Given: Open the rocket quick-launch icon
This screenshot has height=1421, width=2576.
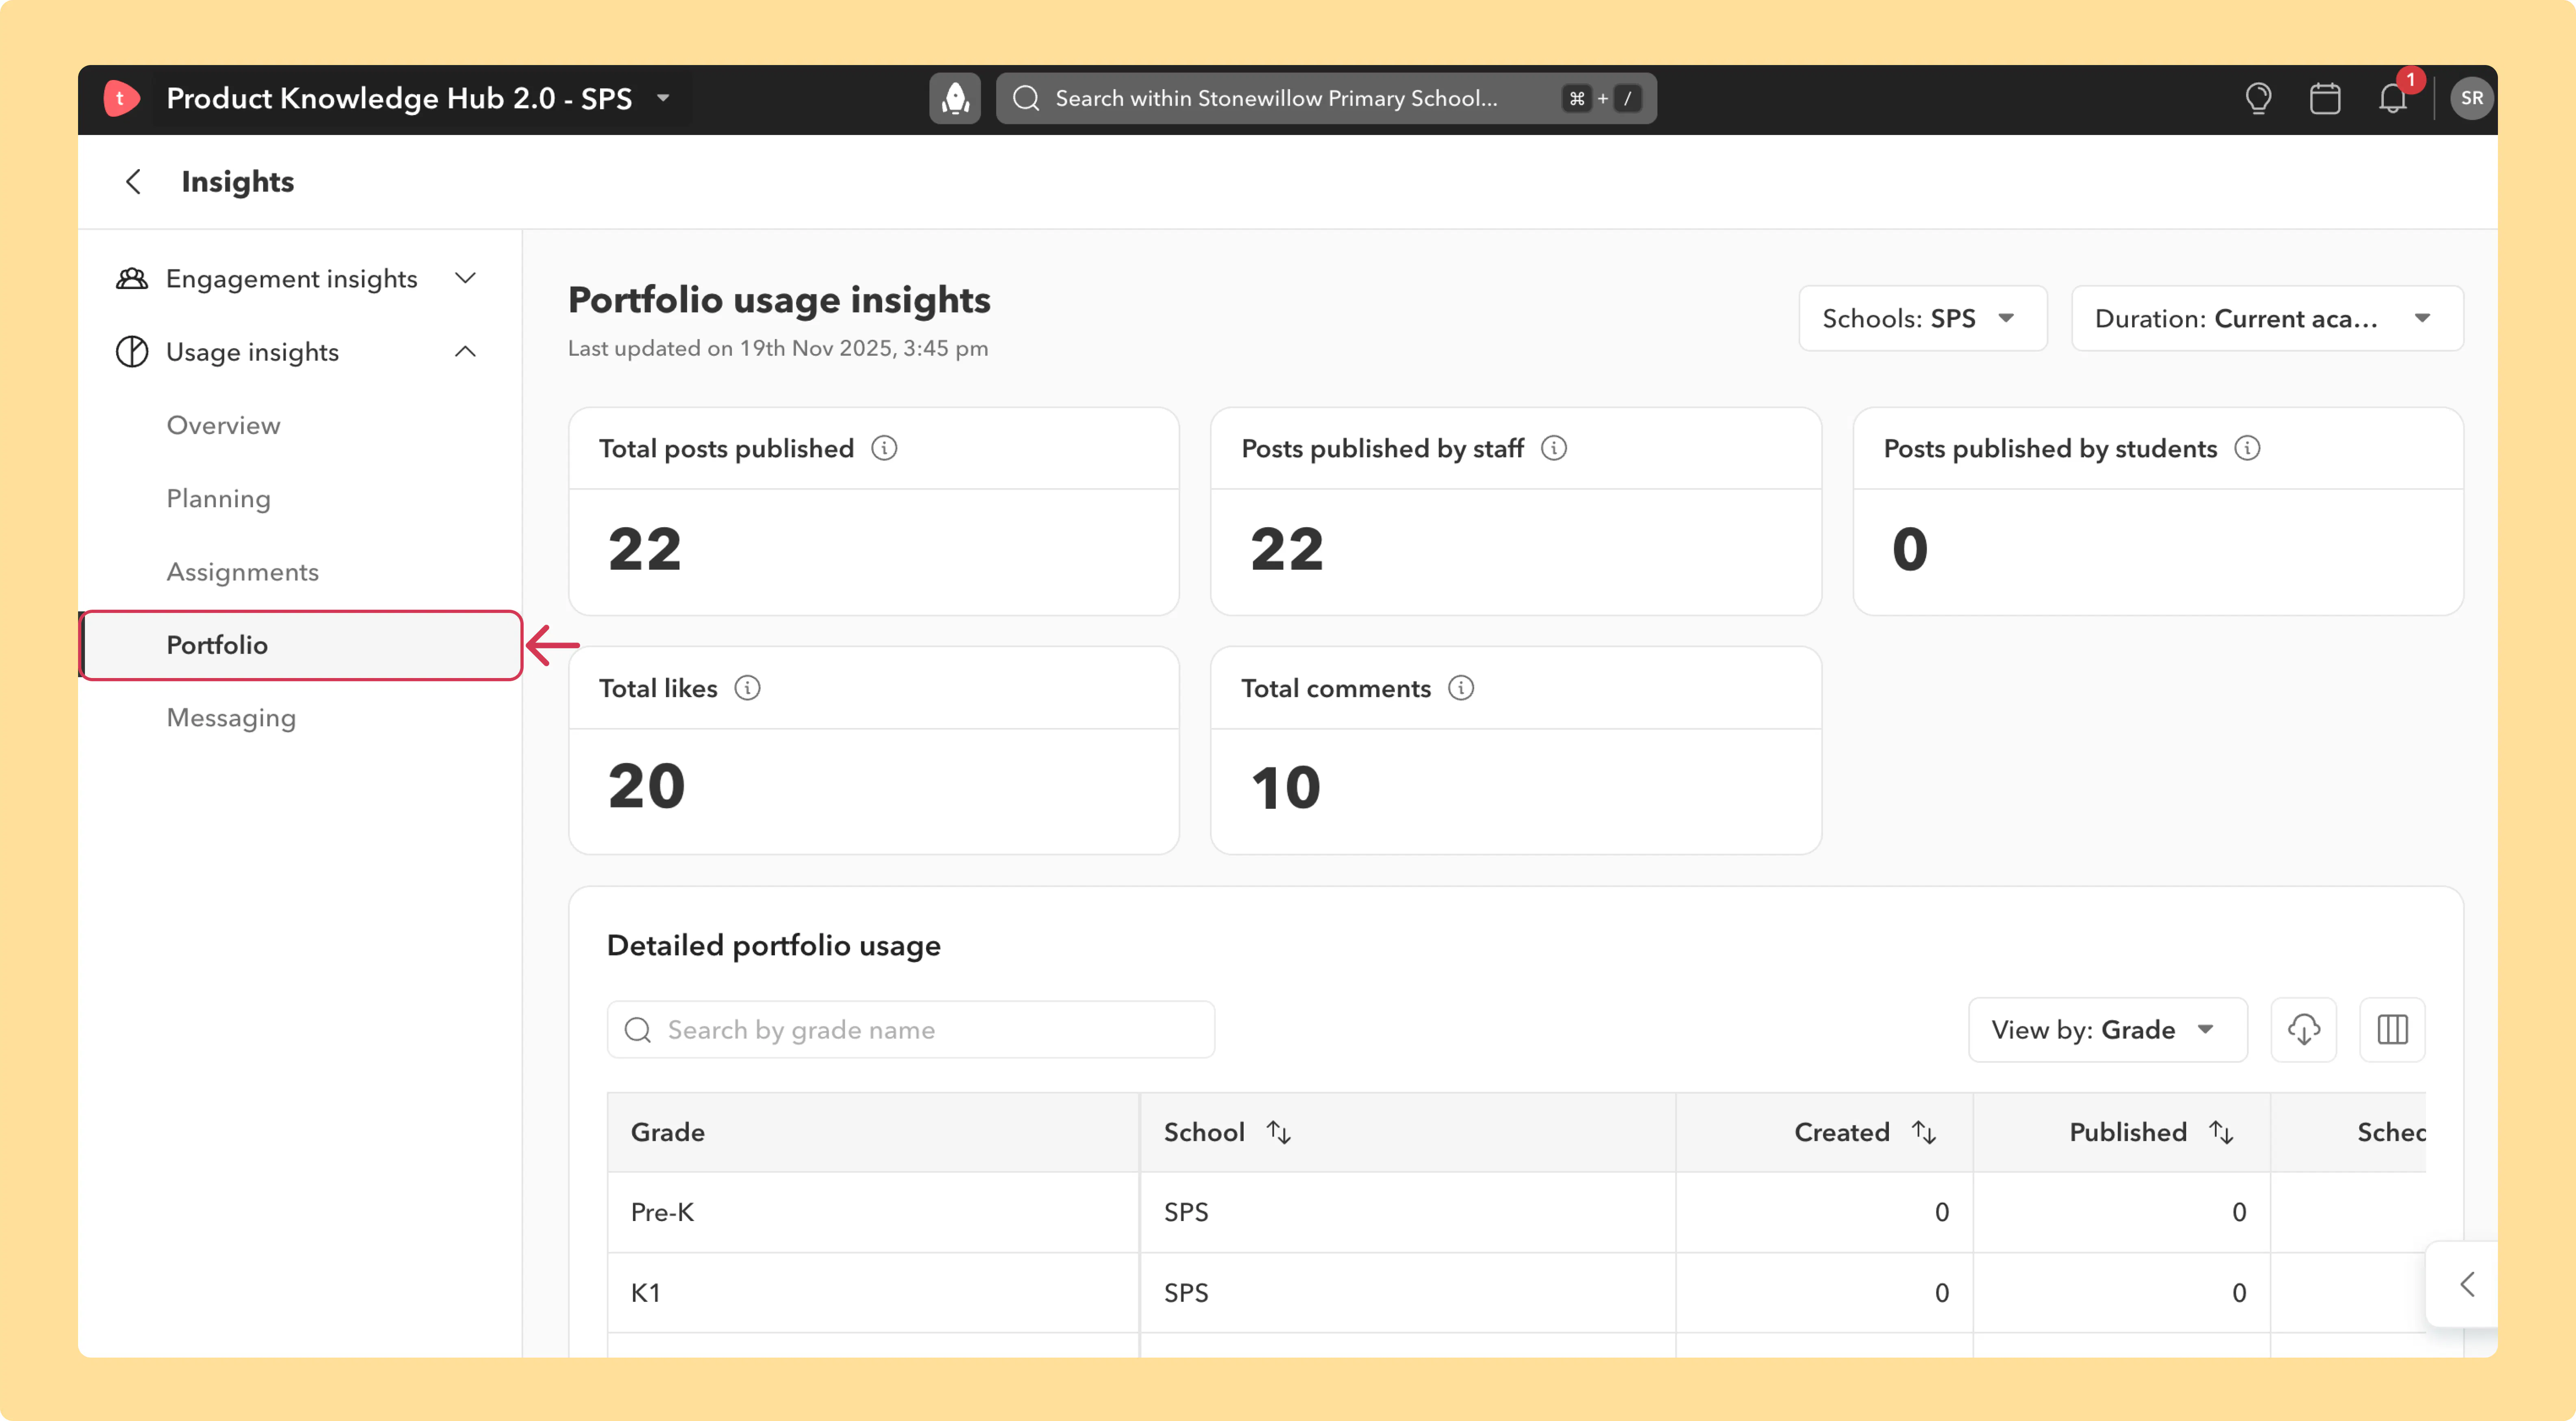Looking at the screenshot, I should [x=955, y=98].
